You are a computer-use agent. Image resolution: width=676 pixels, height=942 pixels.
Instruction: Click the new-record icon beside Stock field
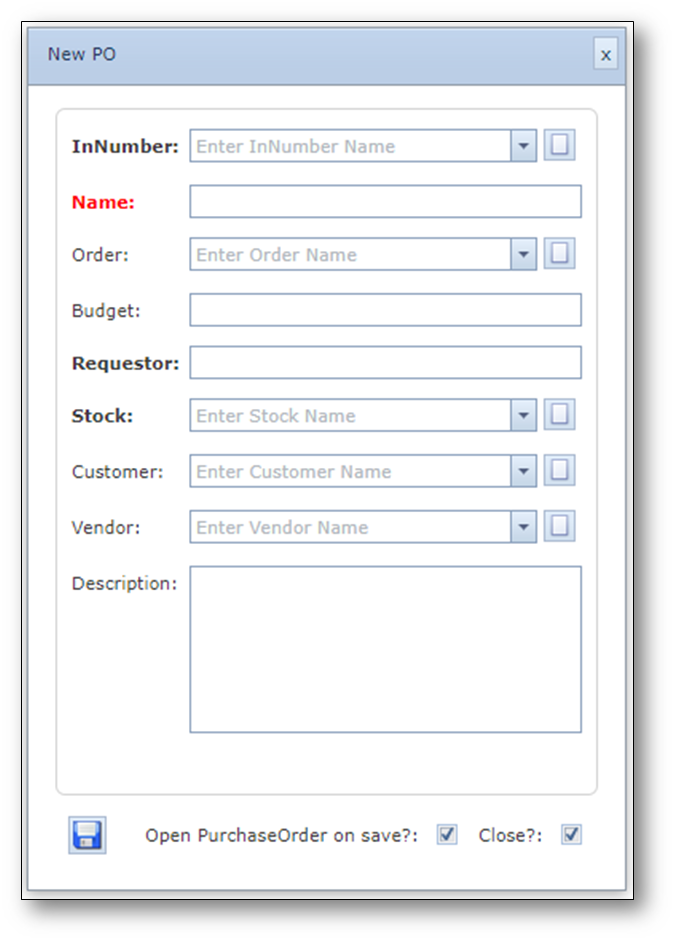(559, 414)
